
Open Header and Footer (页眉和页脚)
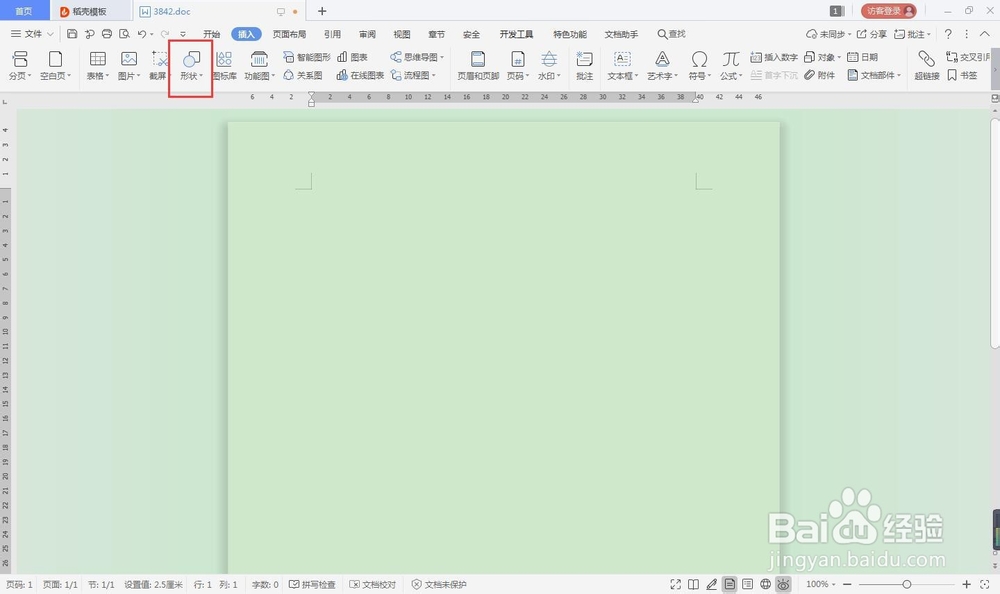tap(478, 65)
